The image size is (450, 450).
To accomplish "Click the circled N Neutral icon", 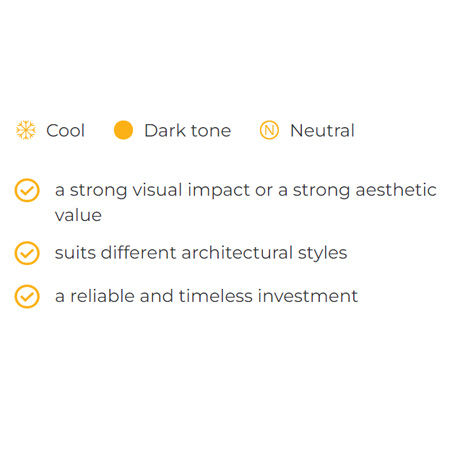I will (269, 130).
